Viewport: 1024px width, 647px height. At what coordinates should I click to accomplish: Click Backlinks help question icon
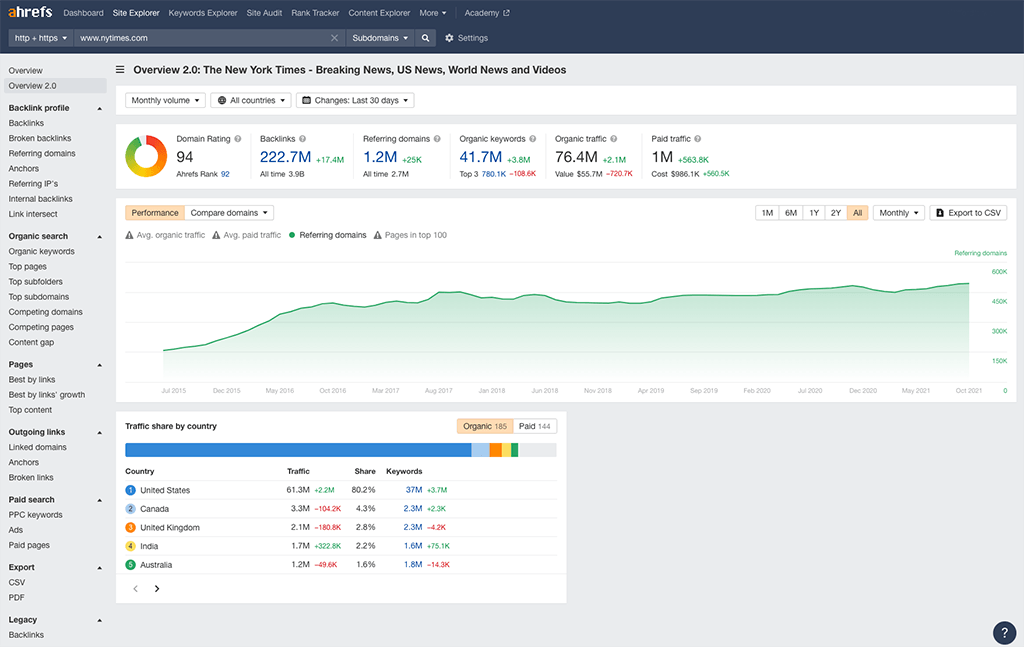coord(302,138)
